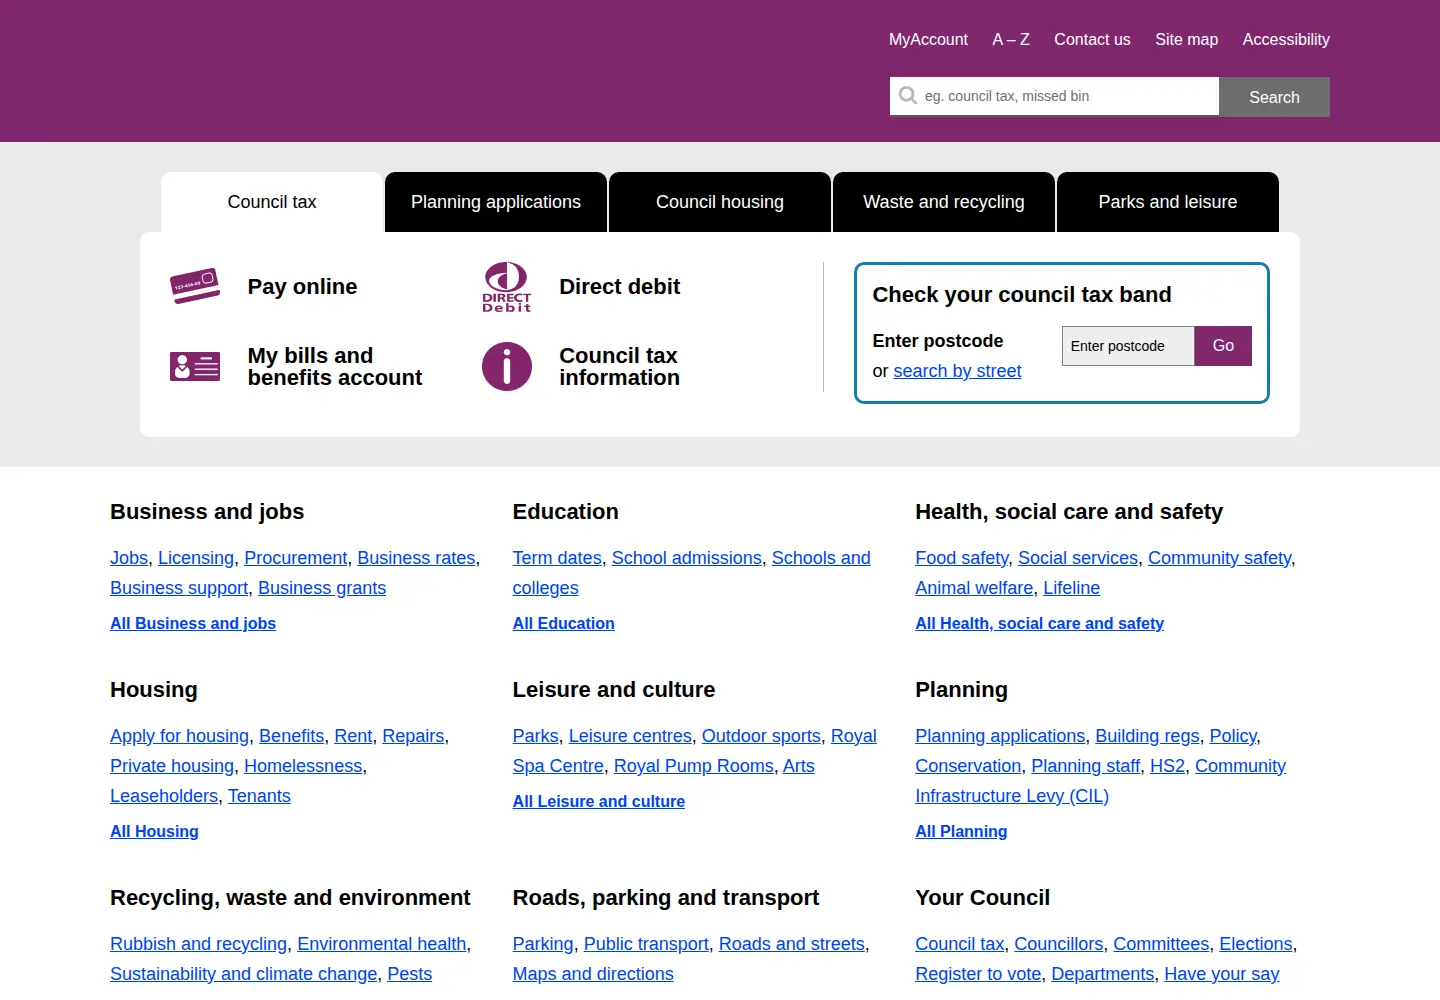Click the Search button
The image size is (1440, 1000).
point(1274,97)
